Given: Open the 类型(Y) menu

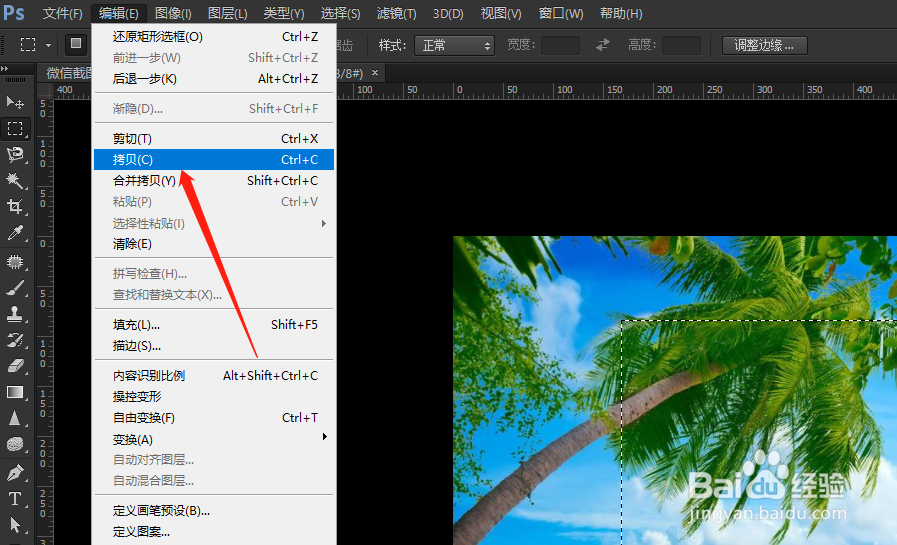Looking at the screenshot, I should pyautogui.click(x=284, y=13).
